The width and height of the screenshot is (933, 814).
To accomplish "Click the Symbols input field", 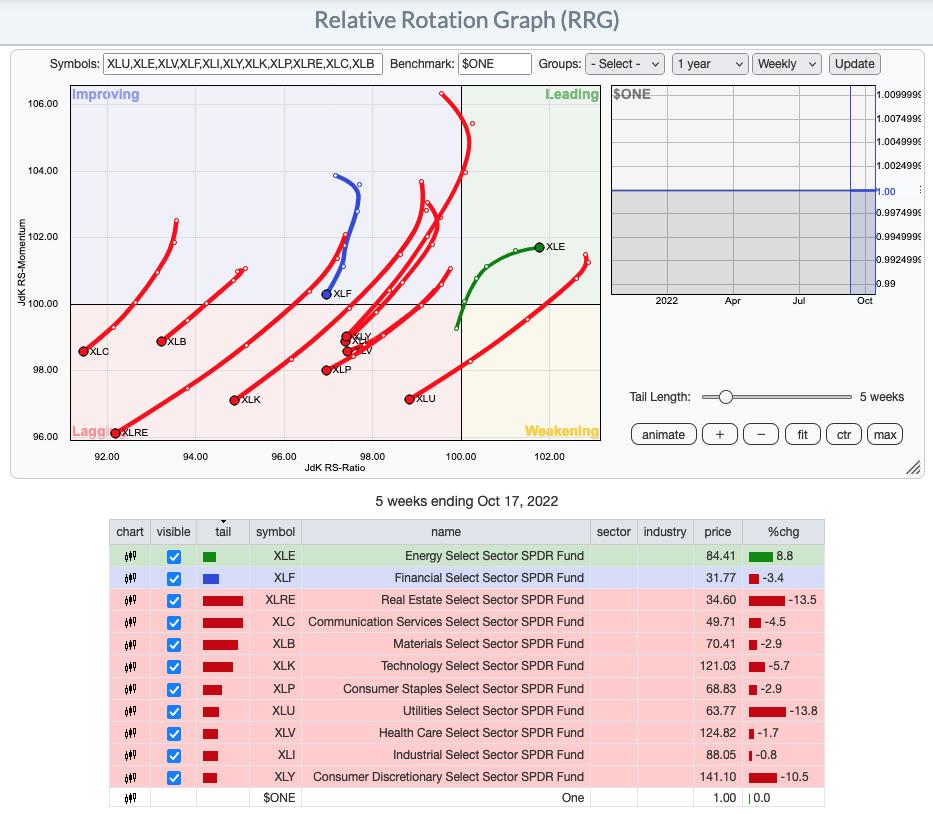I will click(242, 64).
